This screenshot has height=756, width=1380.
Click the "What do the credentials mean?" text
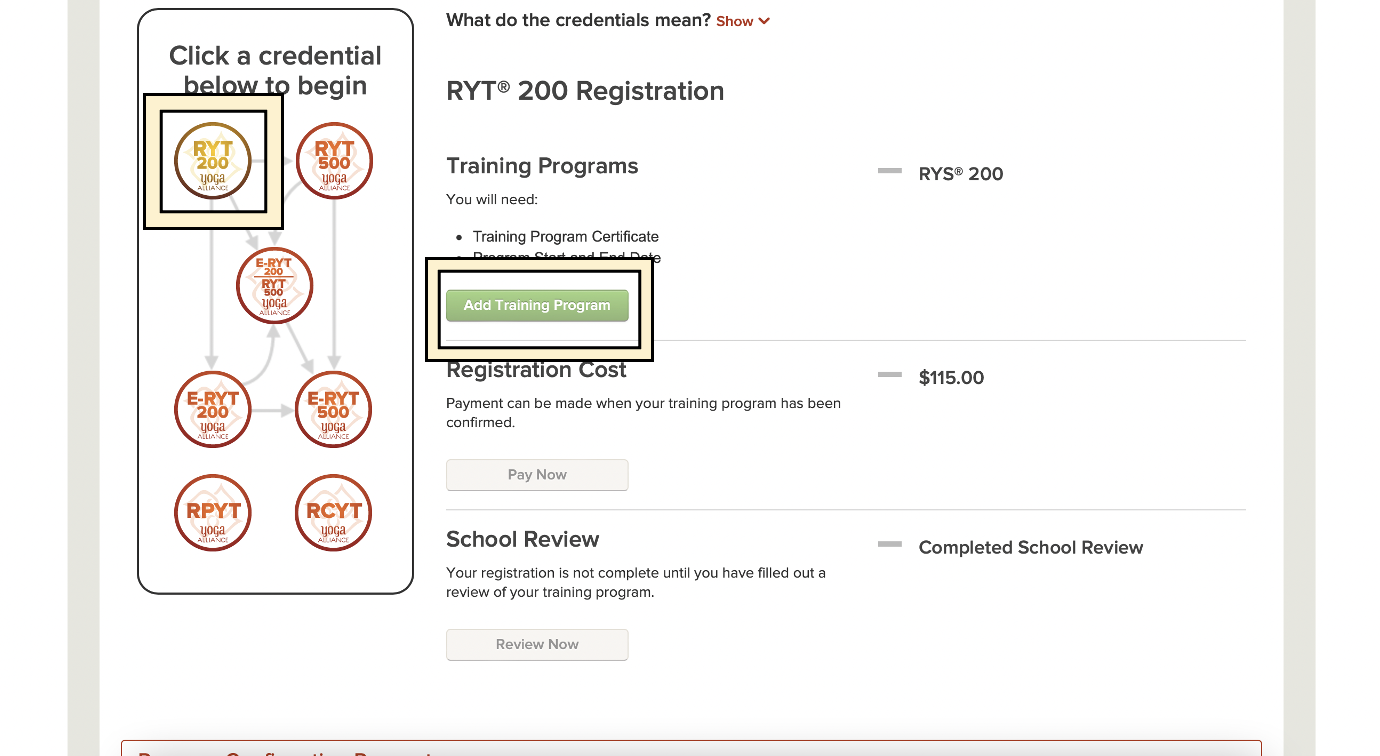[578, 20]
